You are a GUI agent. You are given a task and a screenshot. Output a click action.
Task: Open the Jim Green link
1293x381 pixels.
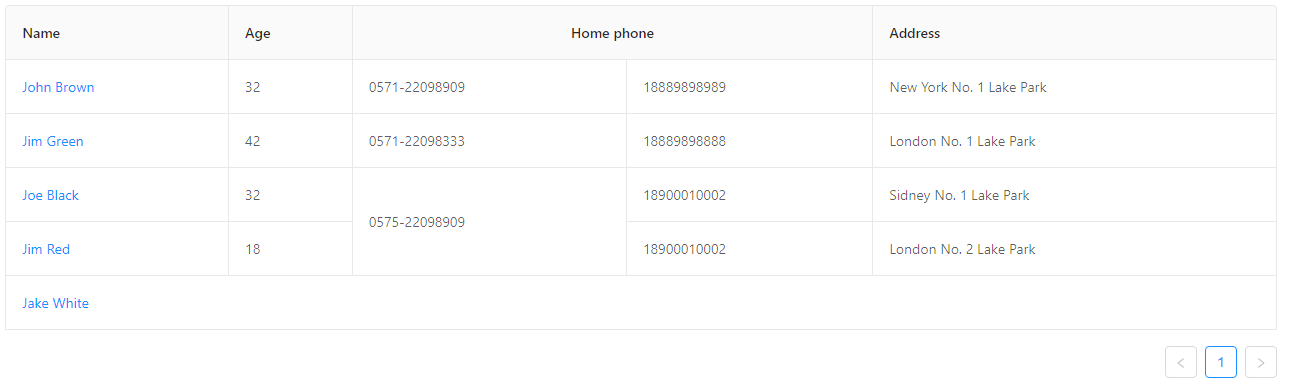pos(53,141)
